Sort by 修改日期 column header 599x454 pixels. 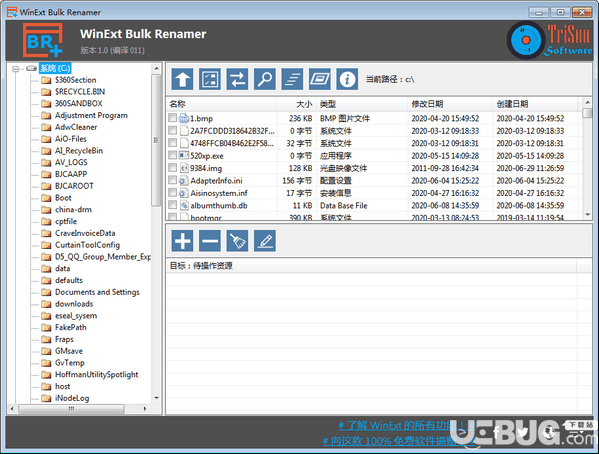pyautogui.click(x=450, y=104)
